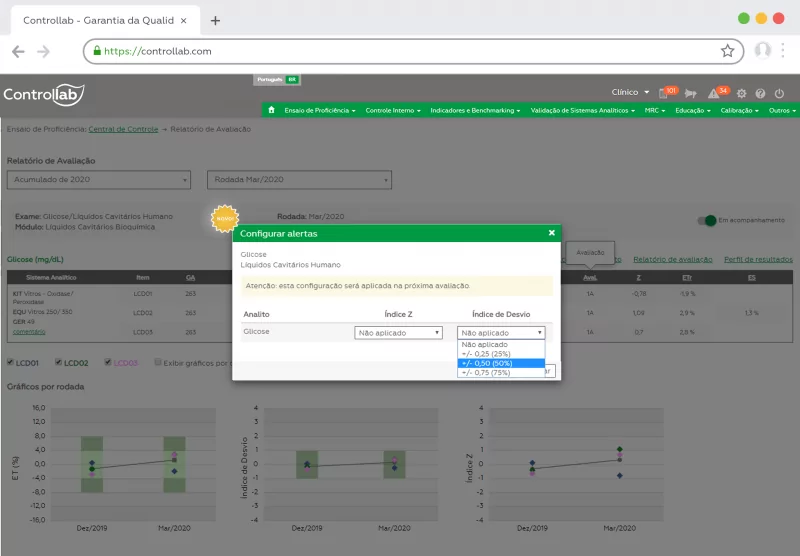The width and height of the screenshot is (800, 556).
Task: Open the megaphone announcements icon
Action: click(691, 93)
